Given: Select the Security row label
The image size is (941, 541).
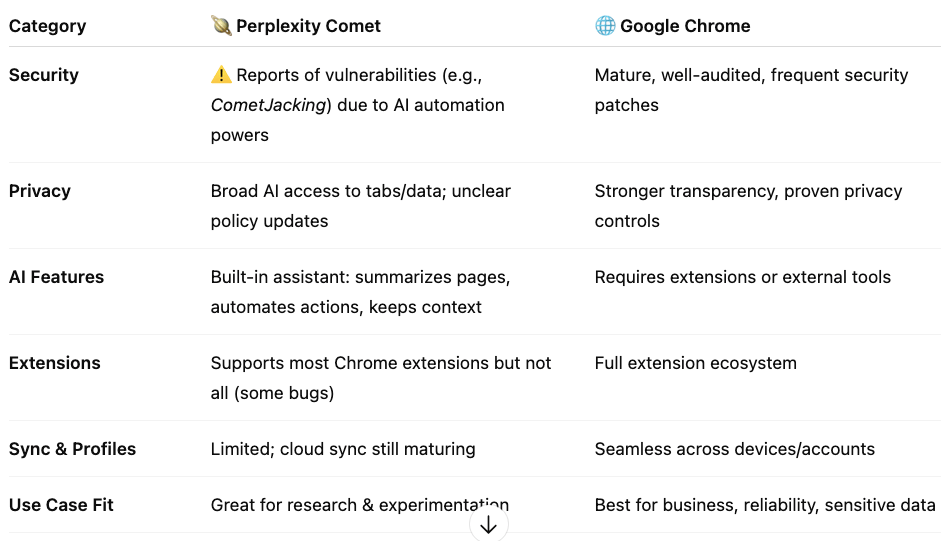Looking at the screenshot, I should [43, 75].
